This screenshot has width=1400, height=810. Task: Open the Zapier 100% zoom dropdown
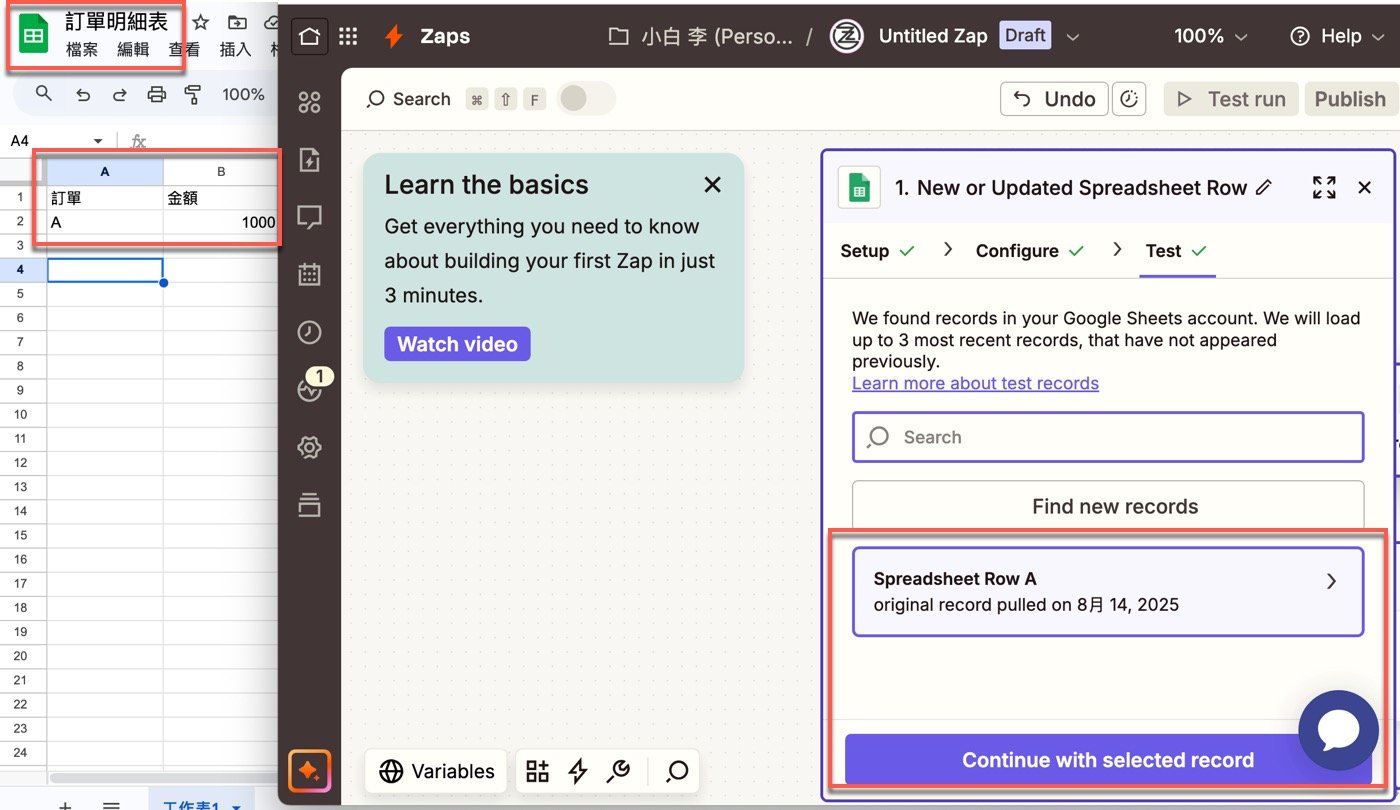(x=1210, y=36)
